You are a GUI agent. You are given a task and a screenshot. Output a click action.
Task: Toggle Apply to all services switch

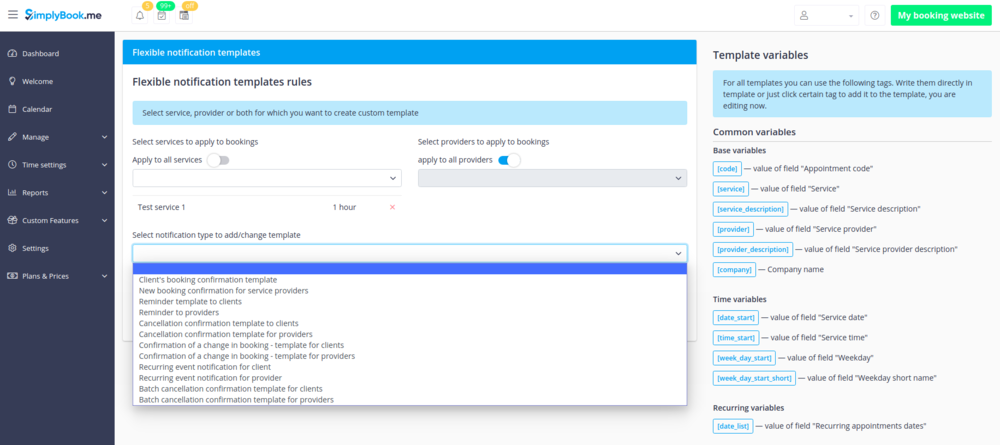click(217, 160)
